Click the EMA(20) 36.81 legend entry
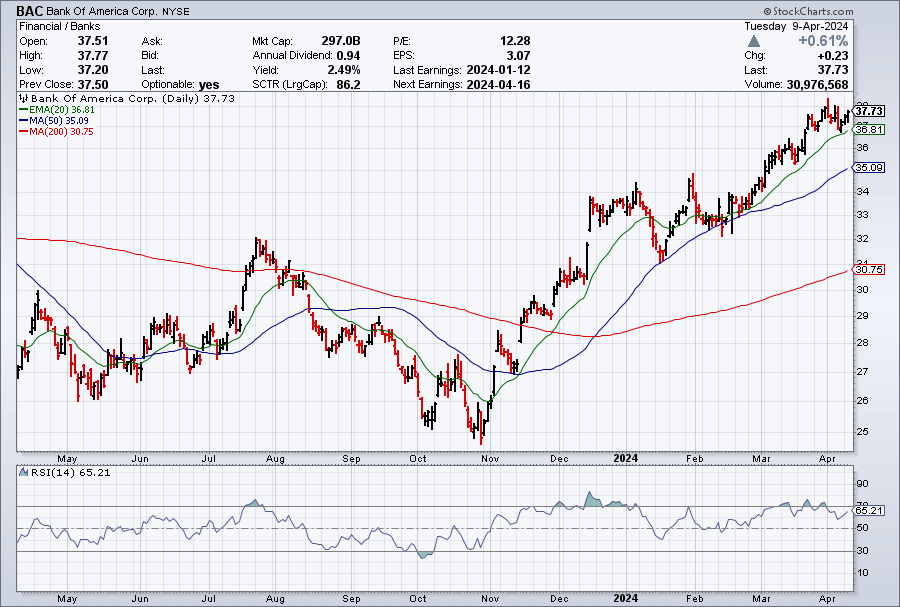The image size is (900, 607). 57,110
